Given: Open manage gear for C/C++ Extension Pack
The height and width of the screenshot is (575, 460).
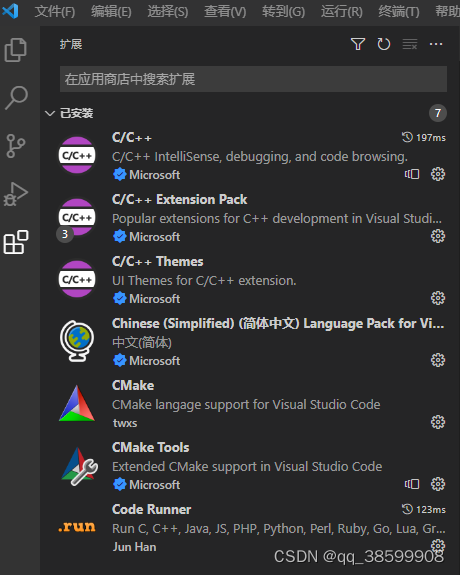Looking at the screenshot, I should tap(438, 236).
